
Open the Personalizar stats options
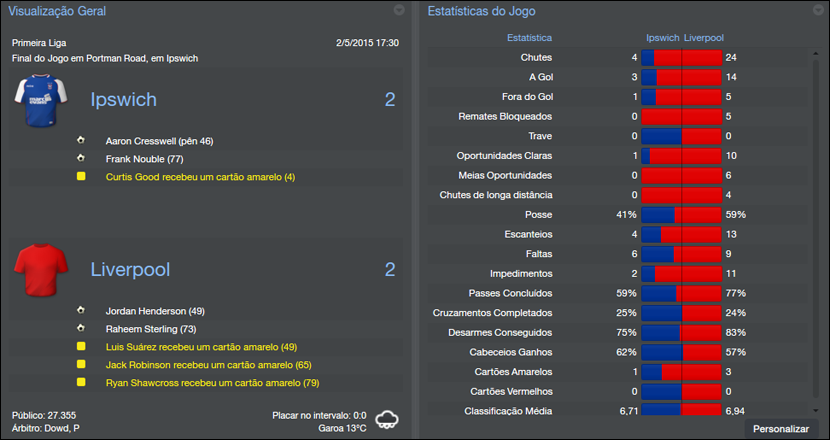tap(780, 429)
